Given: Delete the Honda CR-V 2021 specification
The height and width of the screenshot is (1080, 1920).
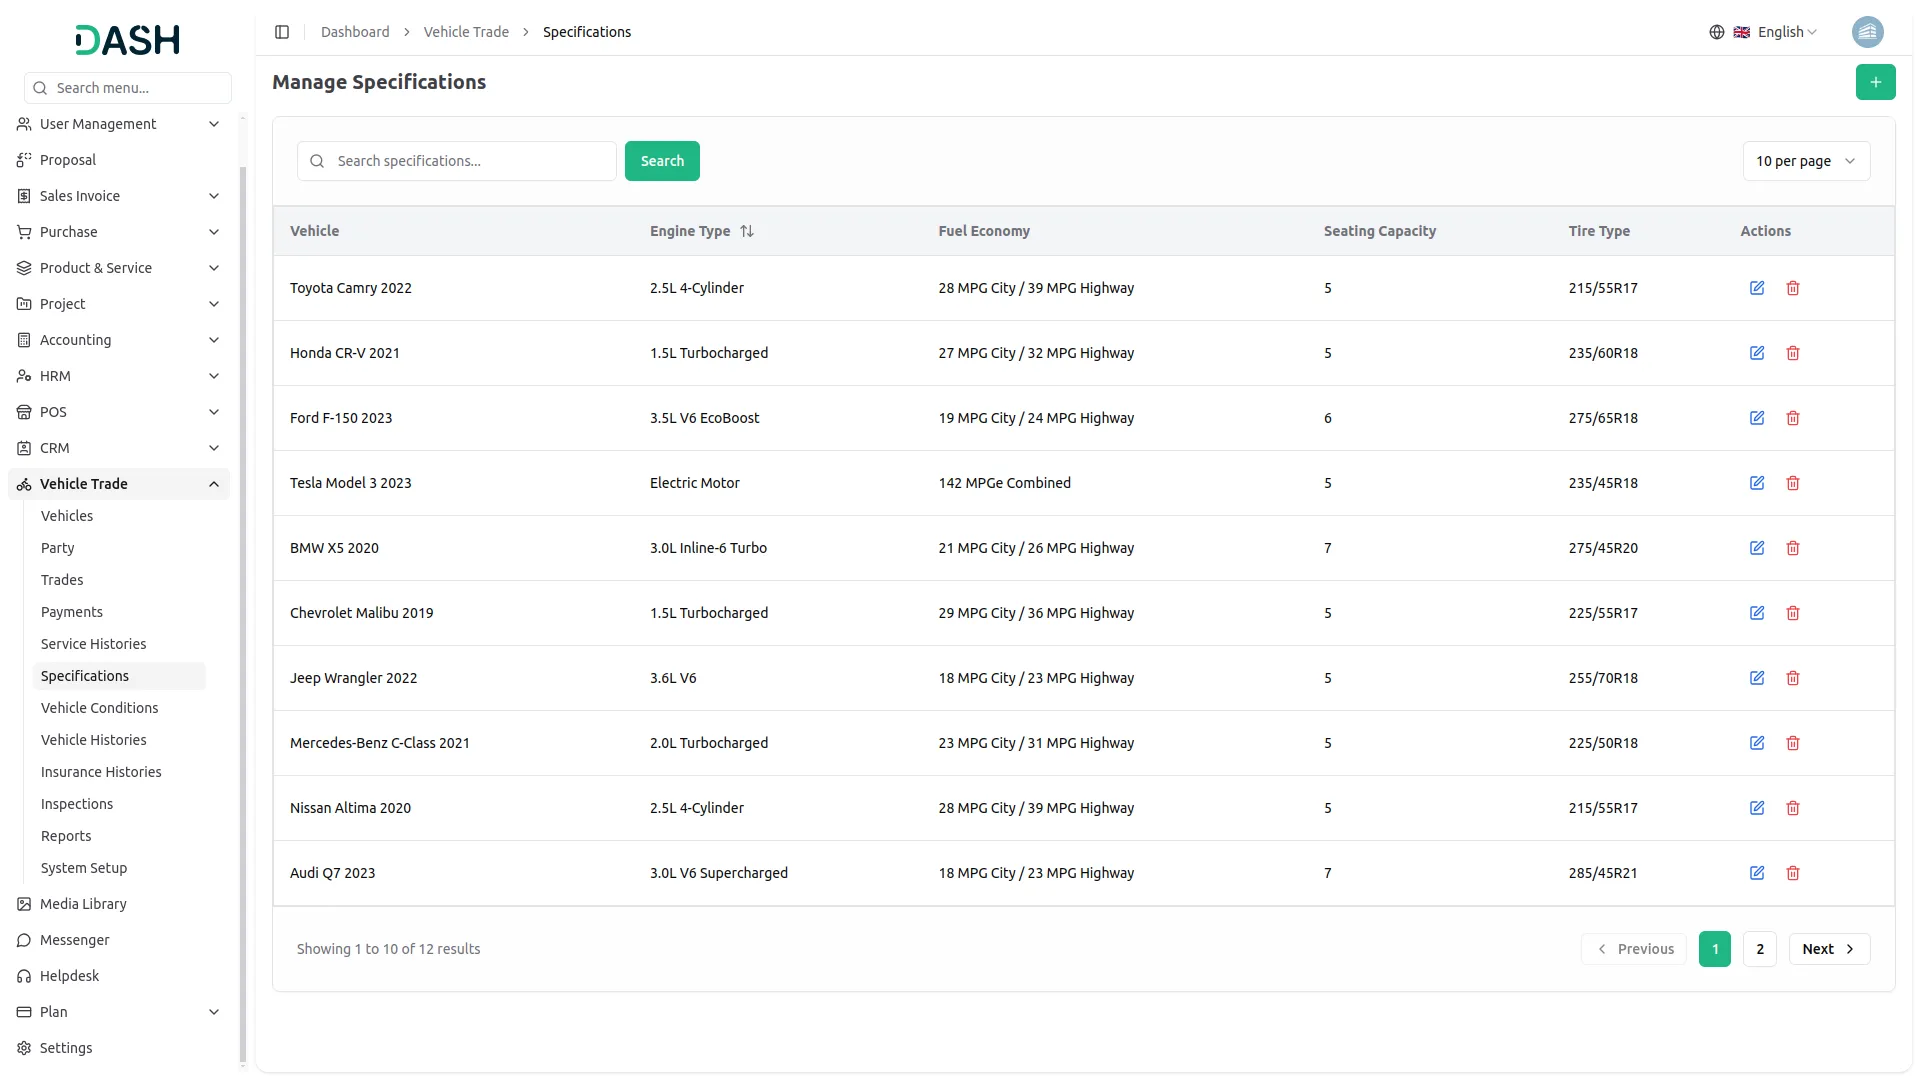Looking at the screenshot, I should pyautogui.click(x=1792, y=353).
